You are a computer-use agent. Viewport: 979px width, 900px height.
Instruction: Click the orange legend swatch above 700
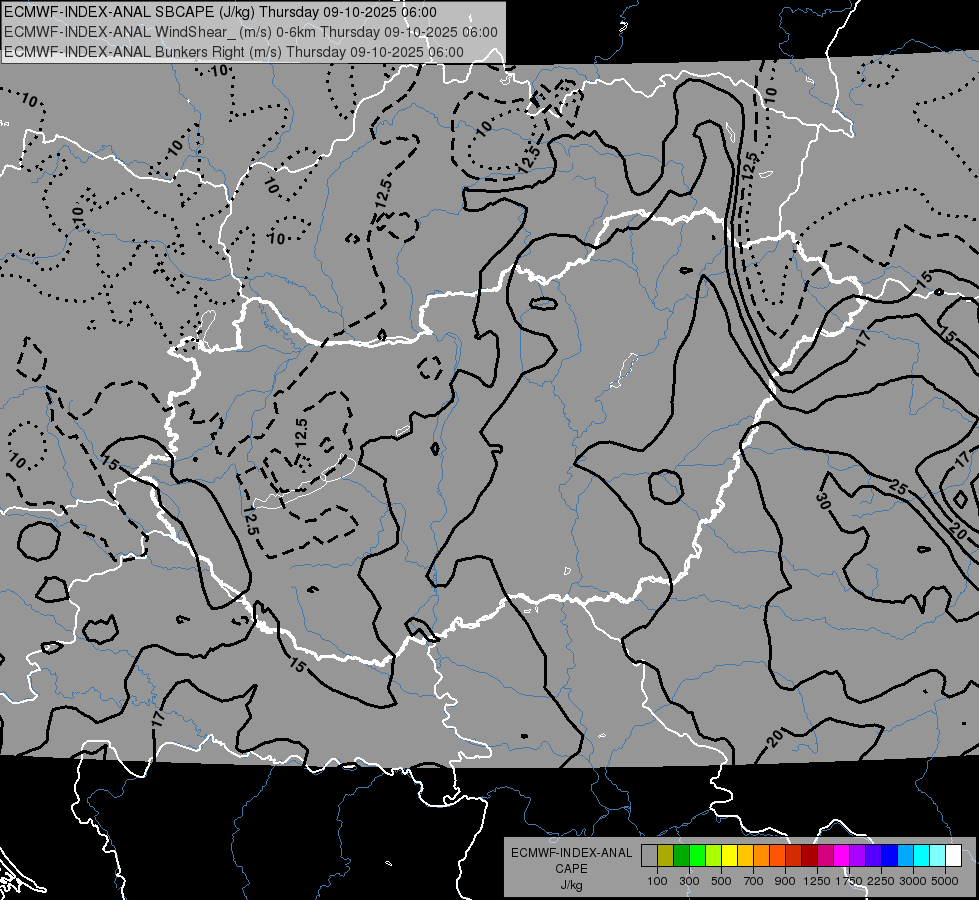point(761,856)
